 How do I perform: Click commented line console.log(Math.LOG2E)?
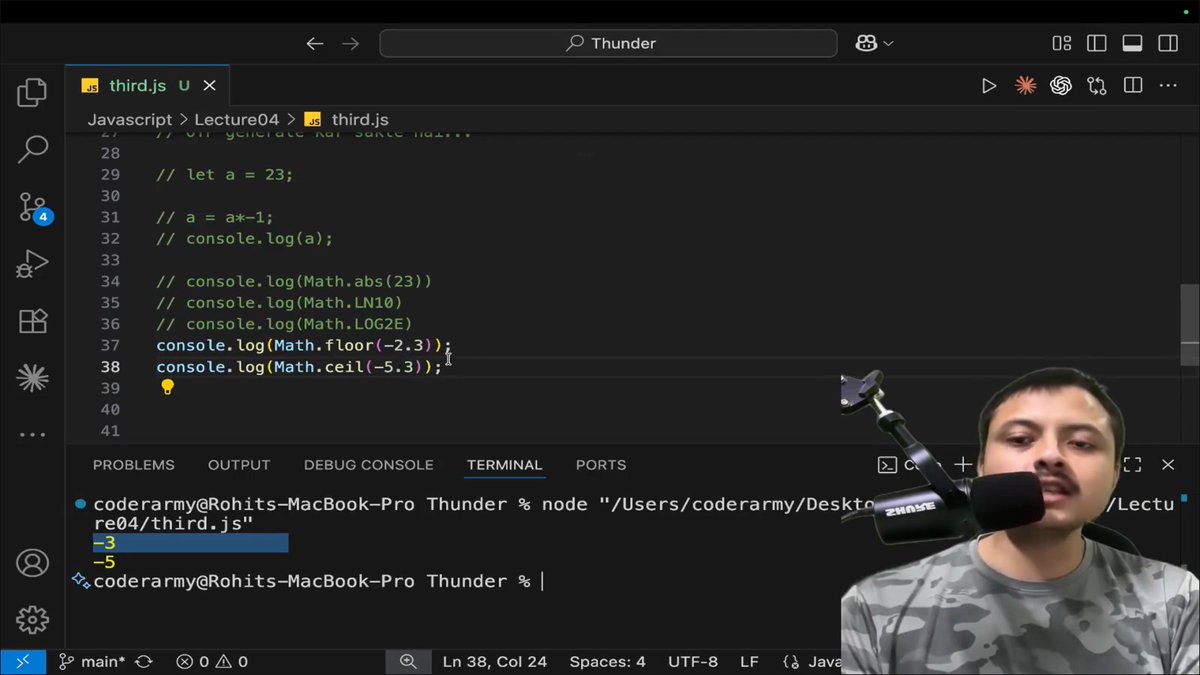284,324
